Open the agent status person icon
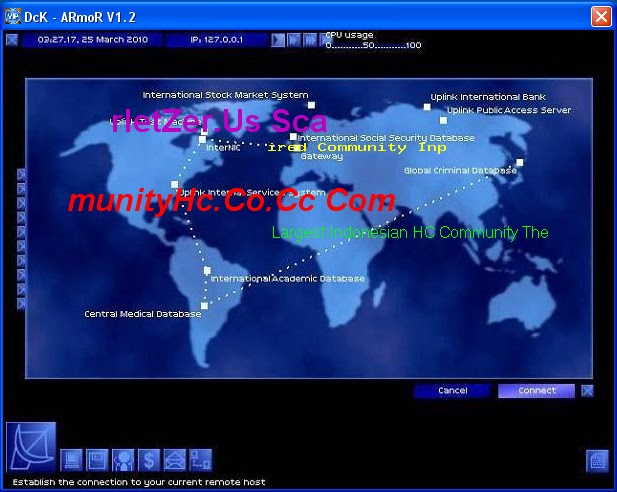The height and width of the screenshot is (492, 617). point(123,460)
